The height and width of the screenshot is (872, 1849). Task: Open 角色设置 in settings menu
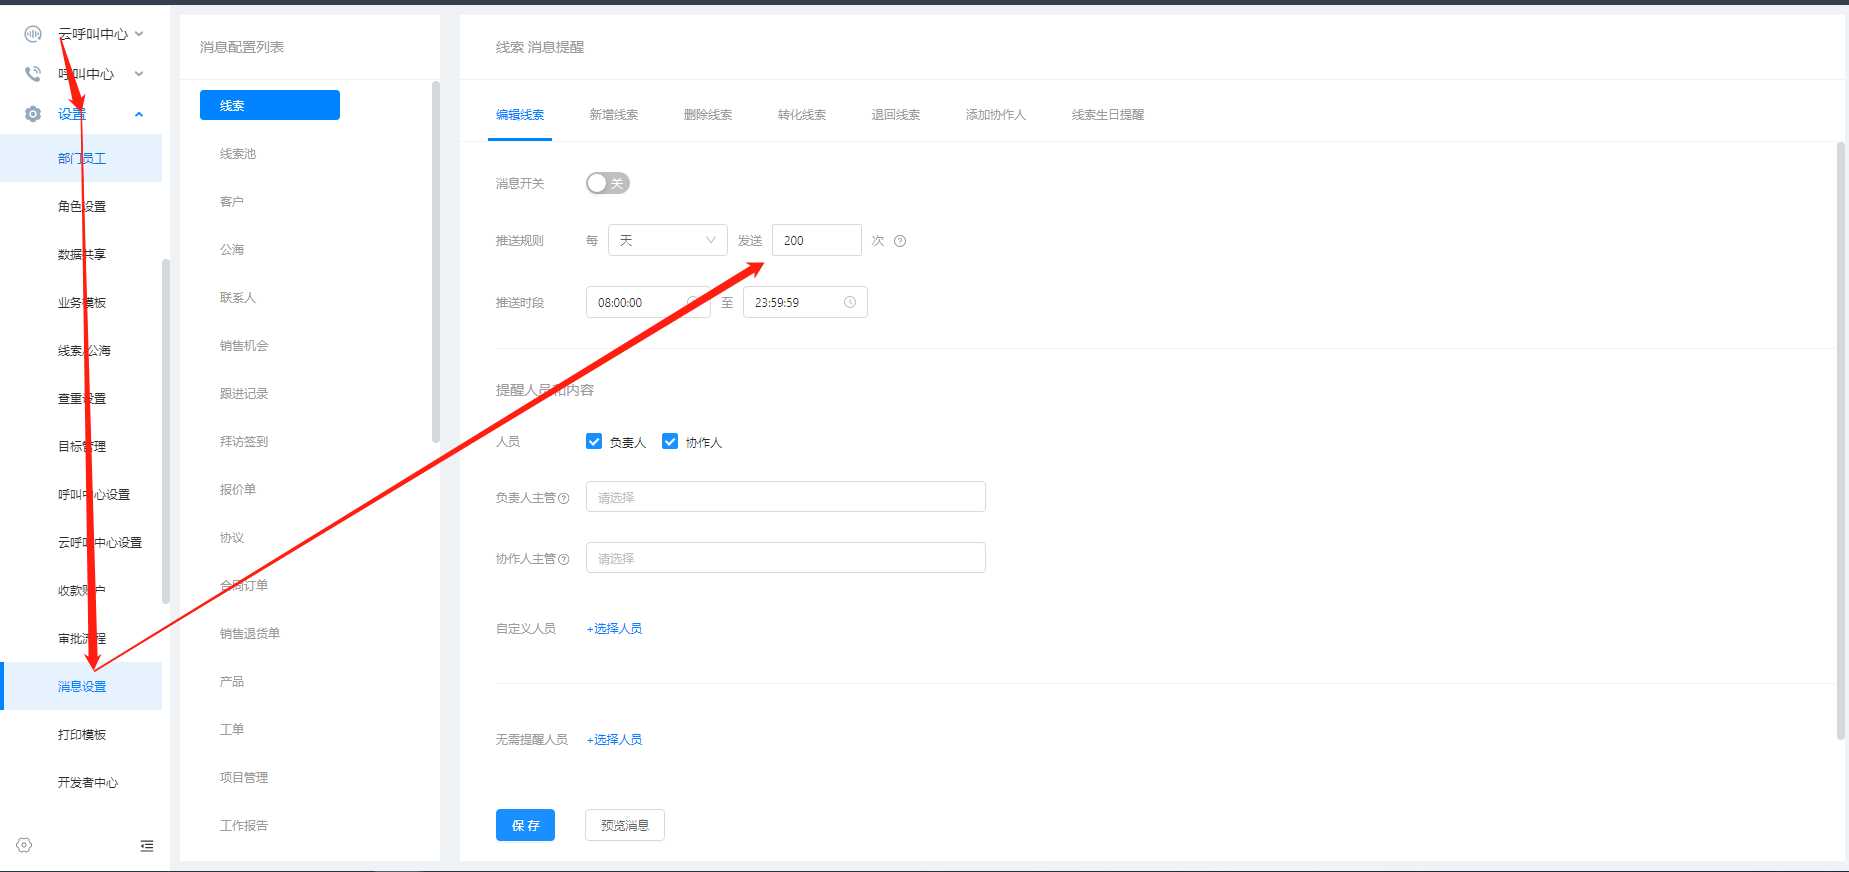81,206
